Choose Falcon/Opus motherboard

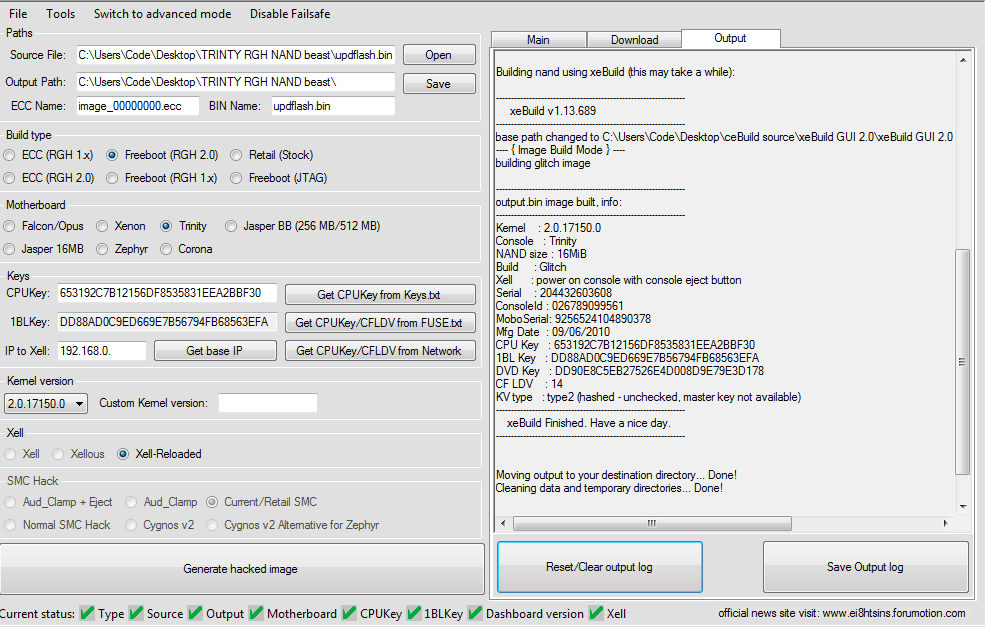pos(44,226)
